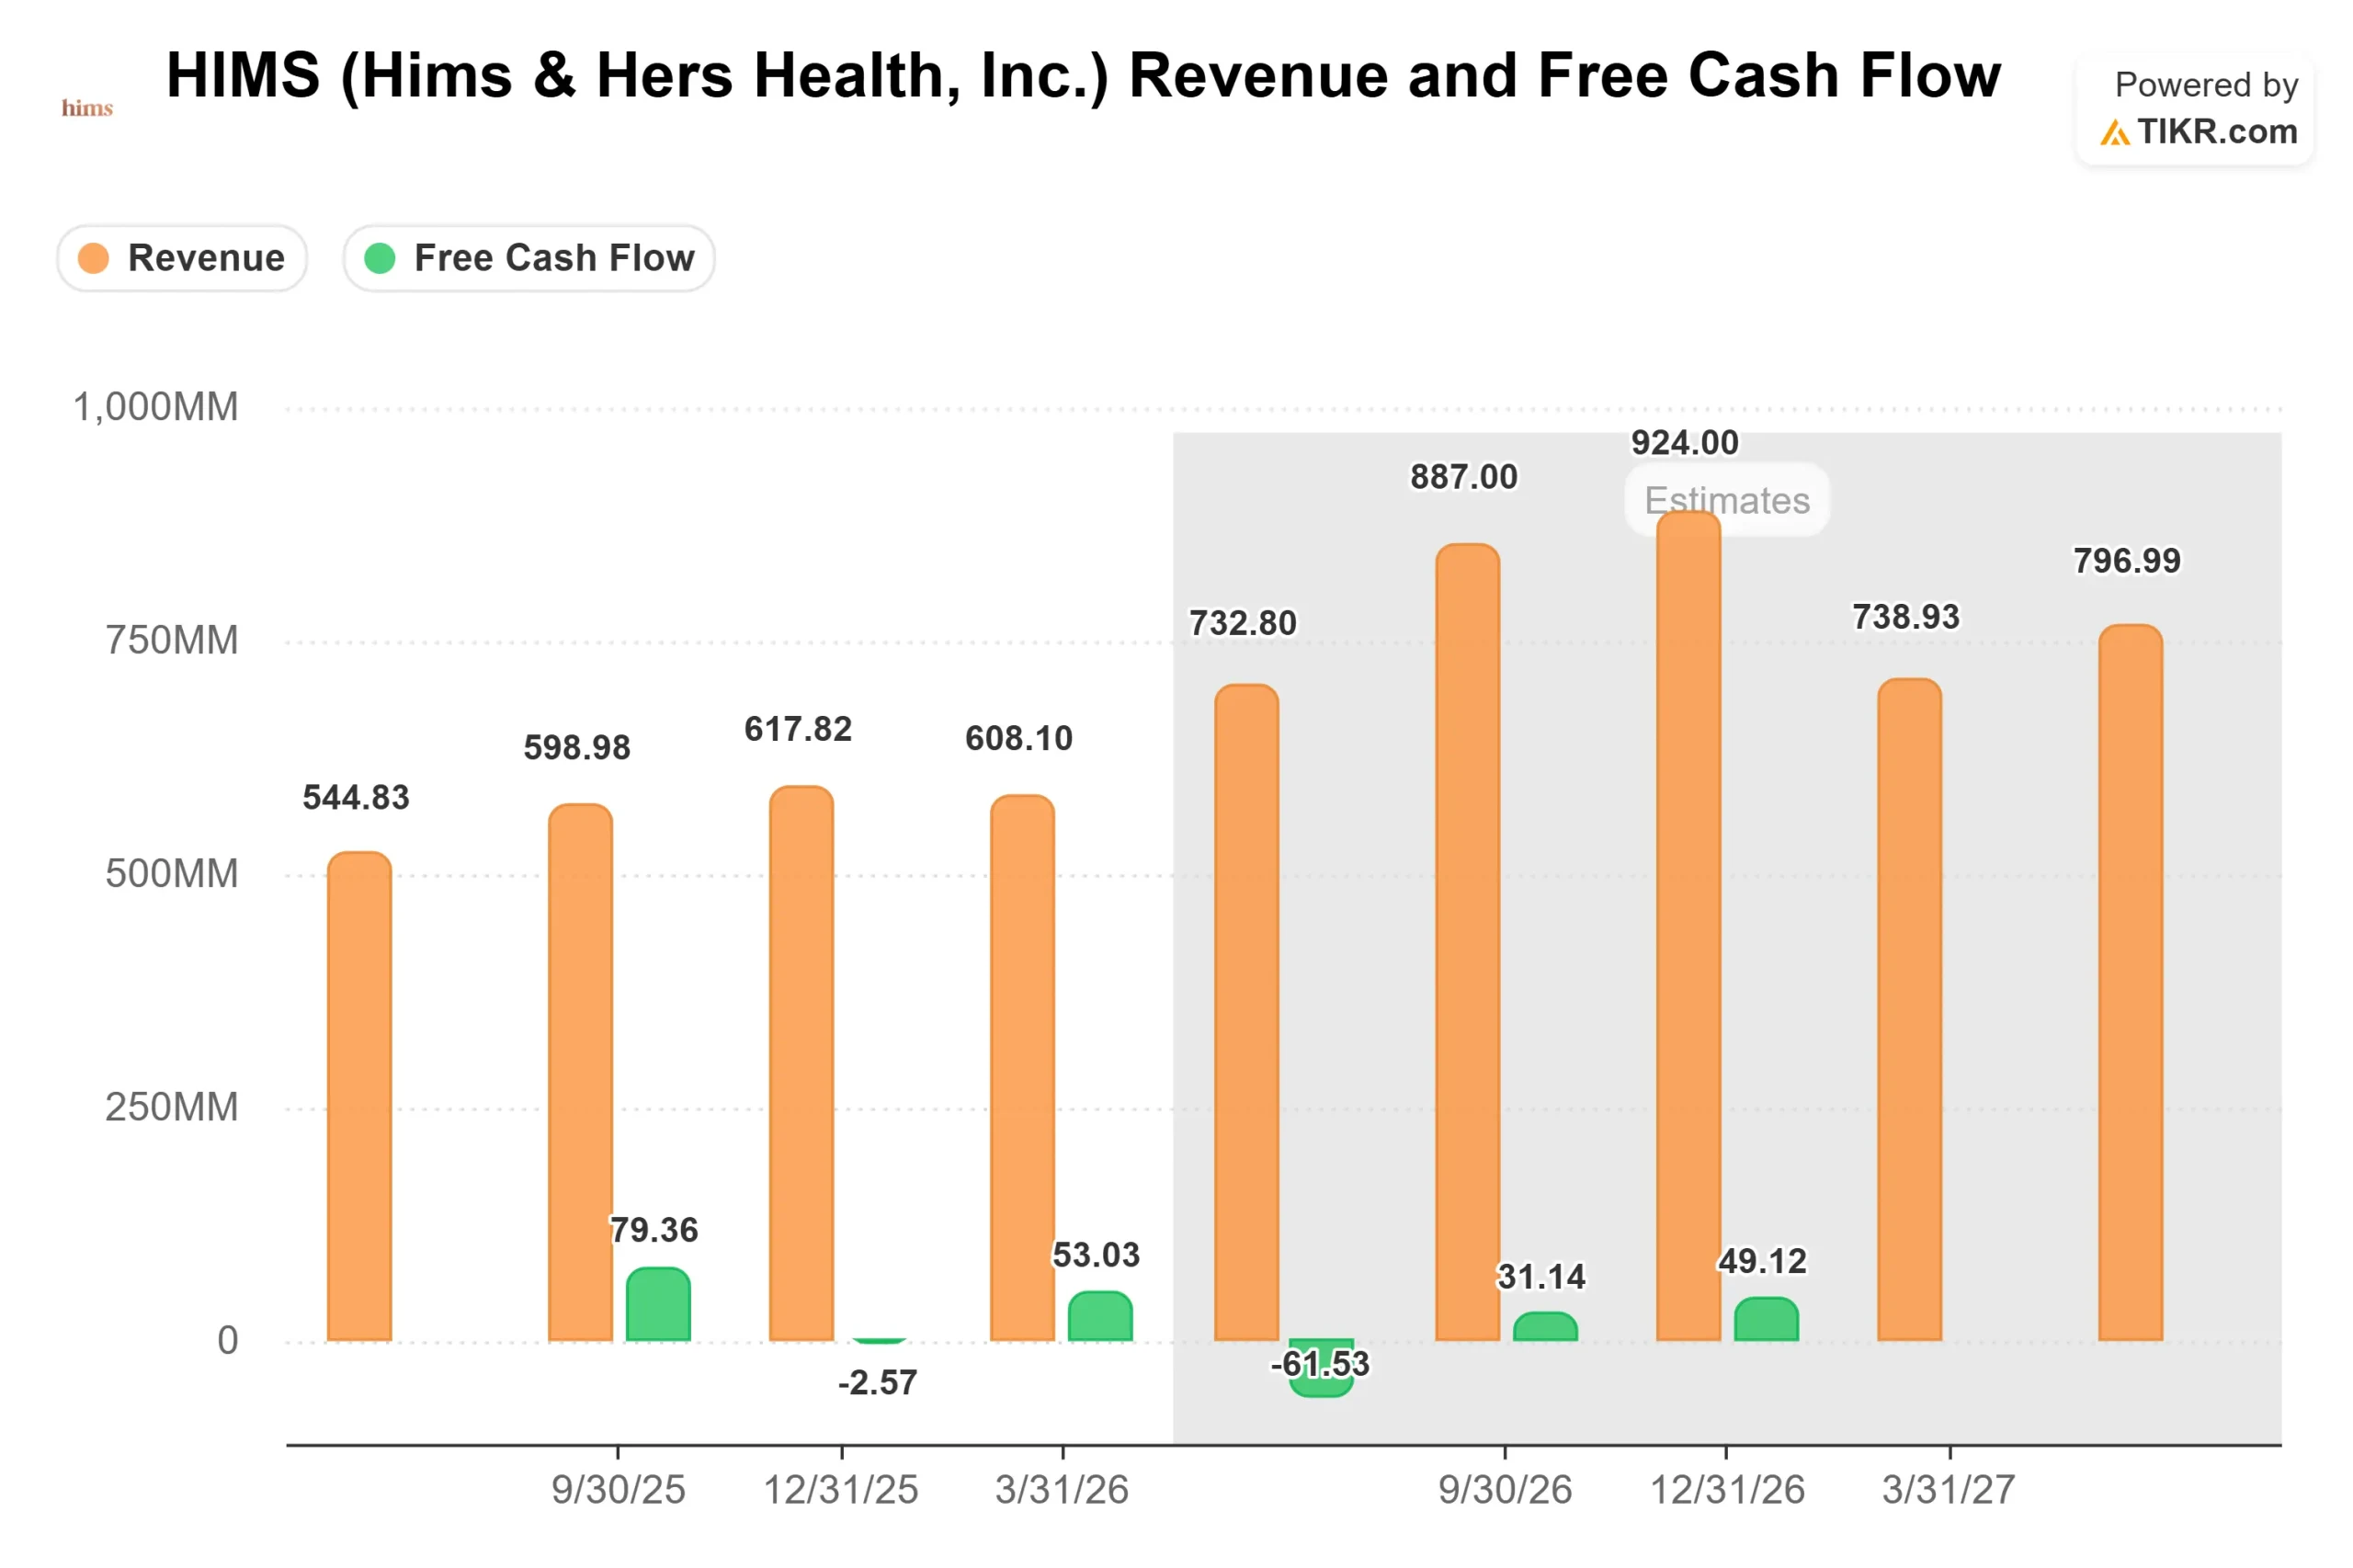Click the 79.36 data label

[x=655, y=1231]
